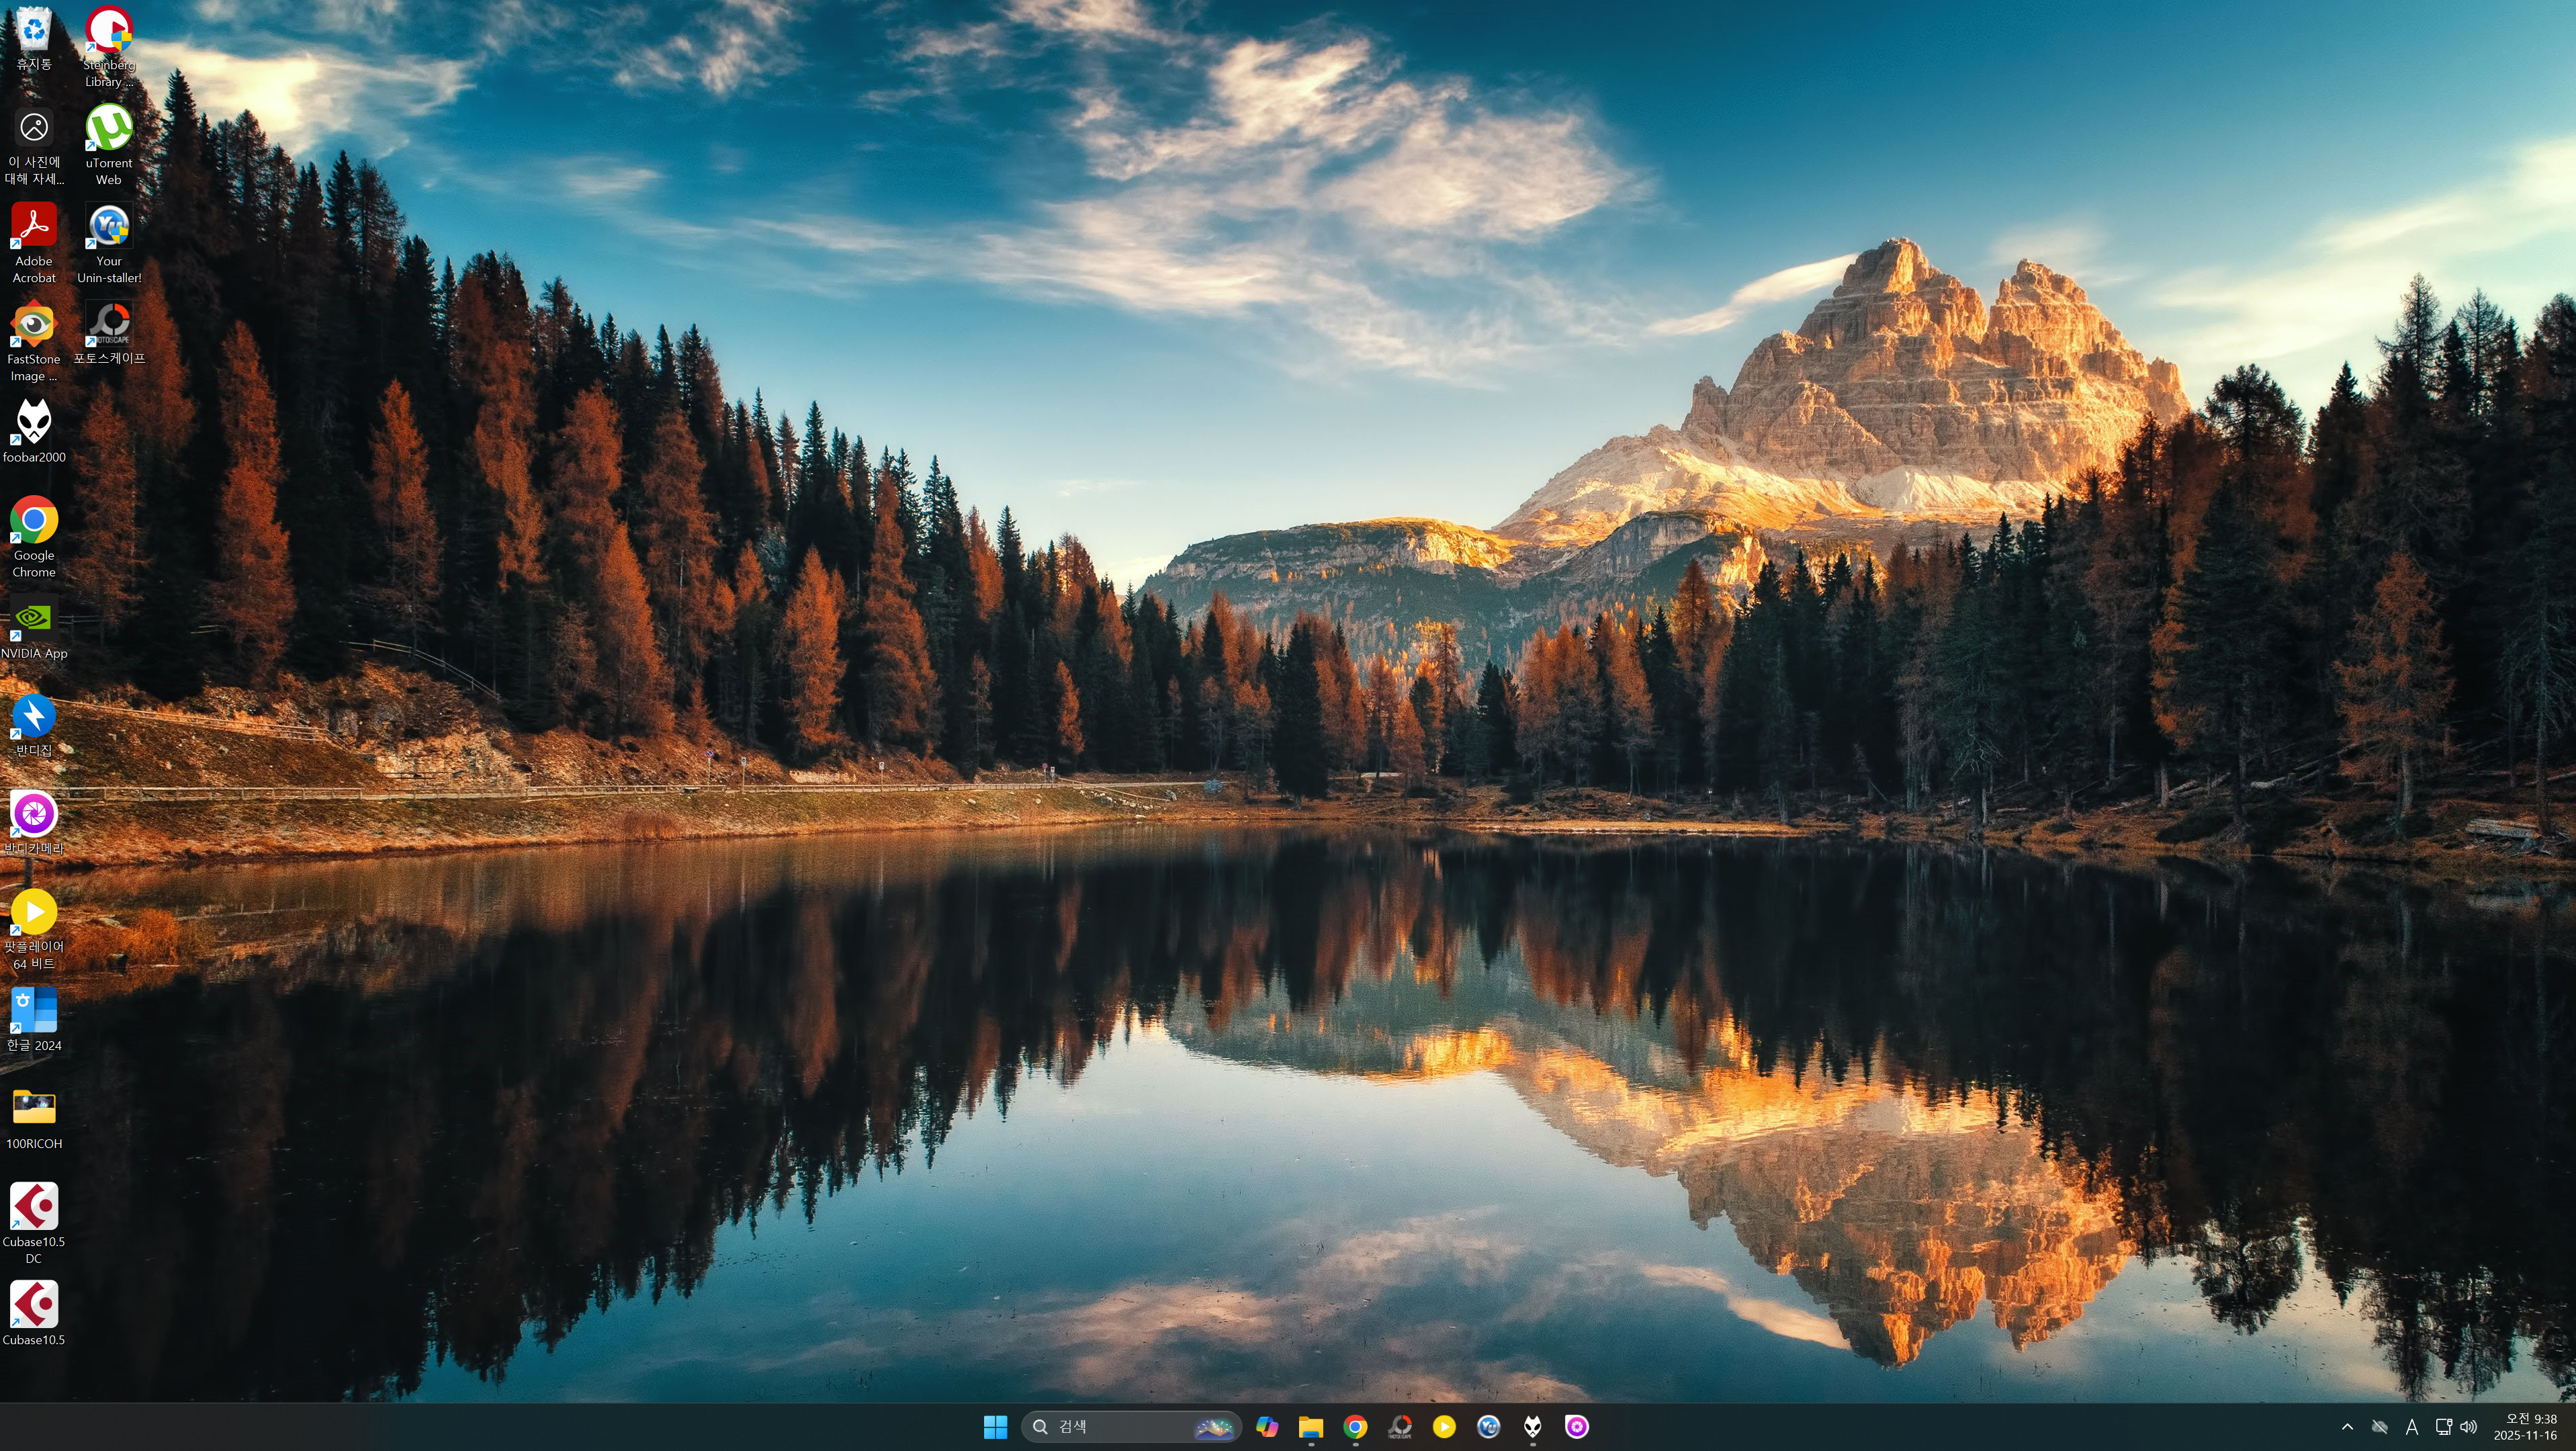
Task: Open the clock and date flyout
Action: (x=2525, y=1427)
